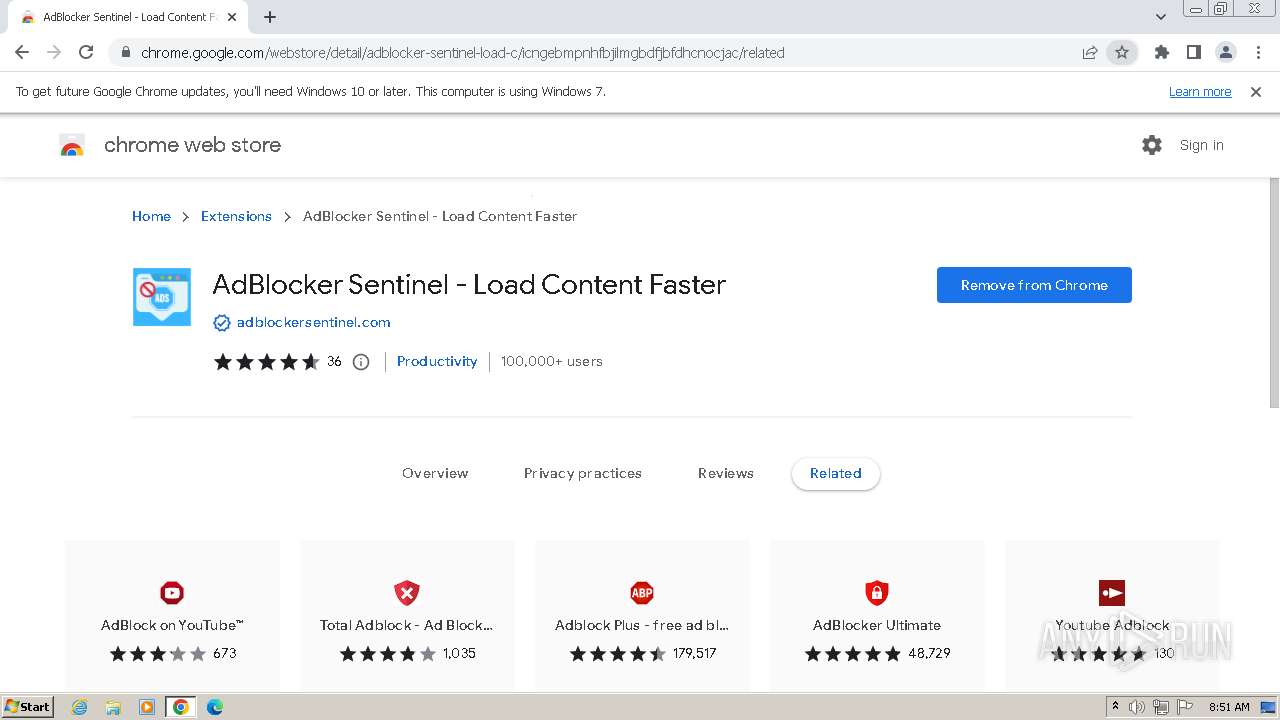Click the Chrome Web Store settings gear

coord(1152,145)
